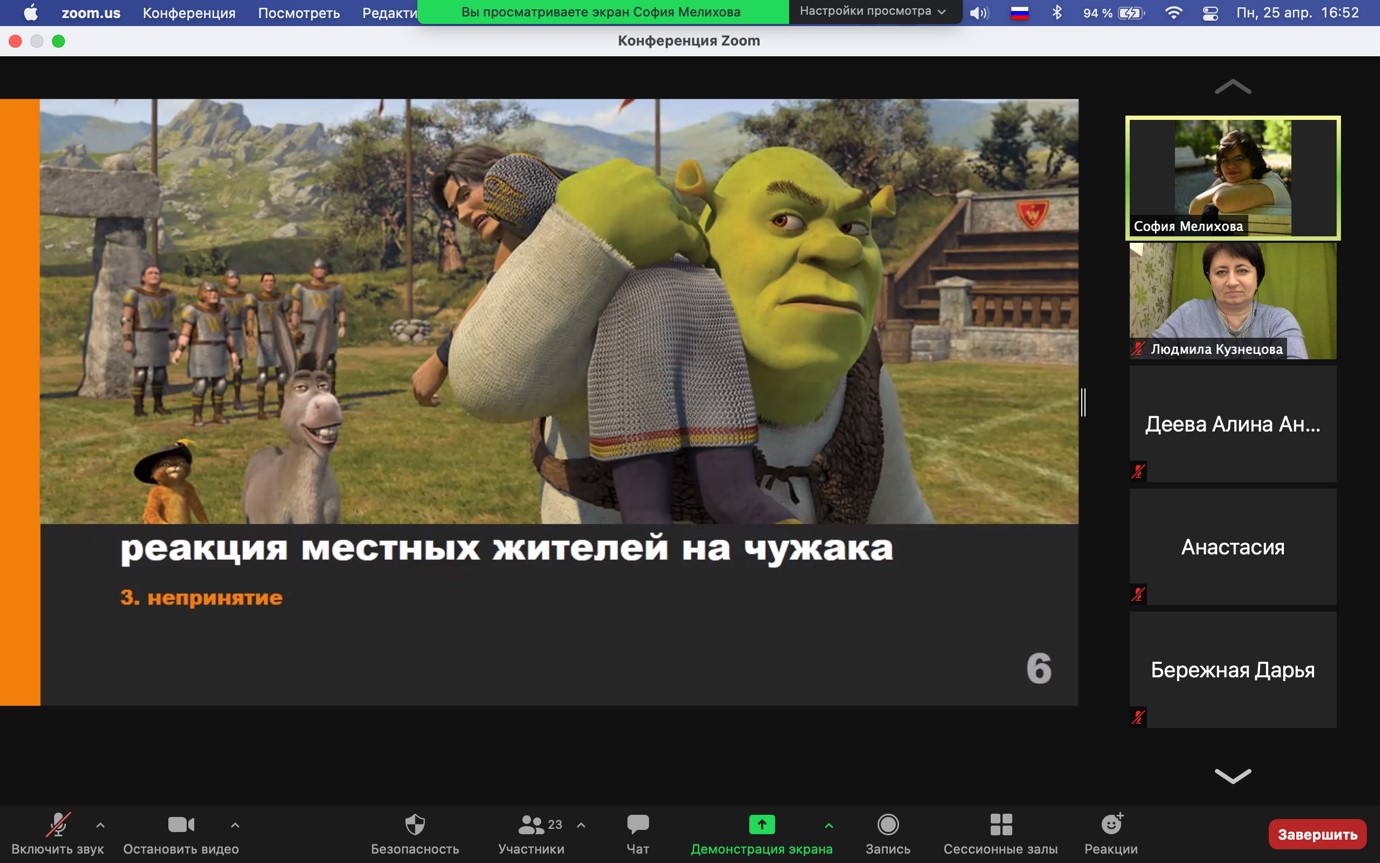Open the Безопасность shield menu
This screenshot has height=863, width=1380.
[415, 834]
